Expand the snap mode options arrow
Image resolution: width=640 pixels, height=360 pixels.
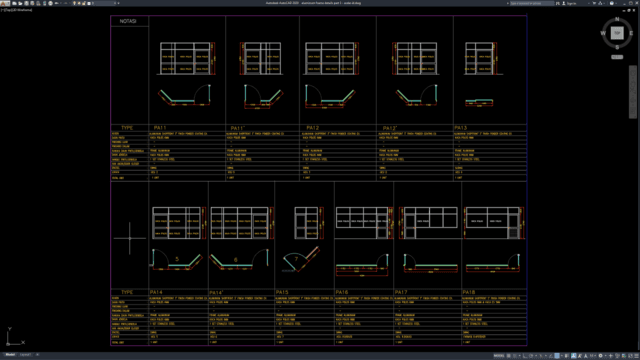click(x=520, y=356)
